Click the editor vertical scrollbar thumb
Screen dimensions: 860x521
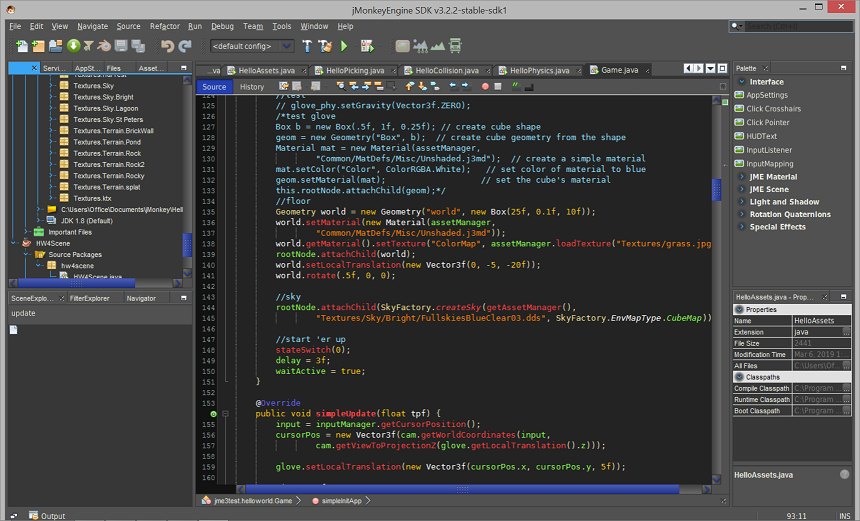[x=716, y=190]
